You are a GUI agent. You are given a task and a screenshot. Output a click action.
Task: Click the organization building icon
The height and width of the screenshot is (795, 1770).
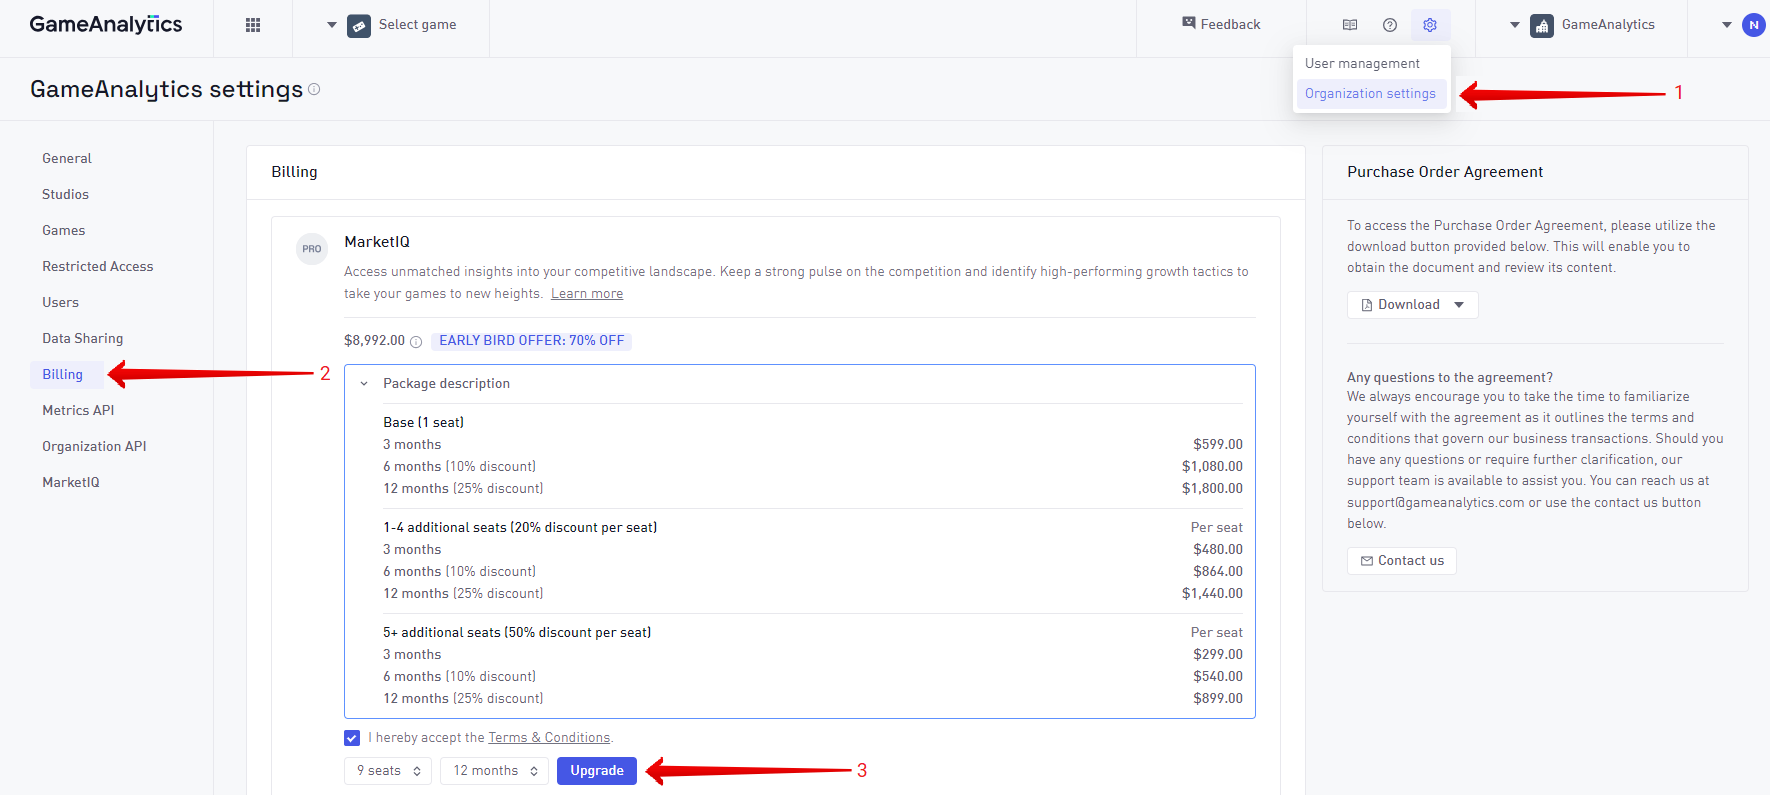(x=1542, y=26)
